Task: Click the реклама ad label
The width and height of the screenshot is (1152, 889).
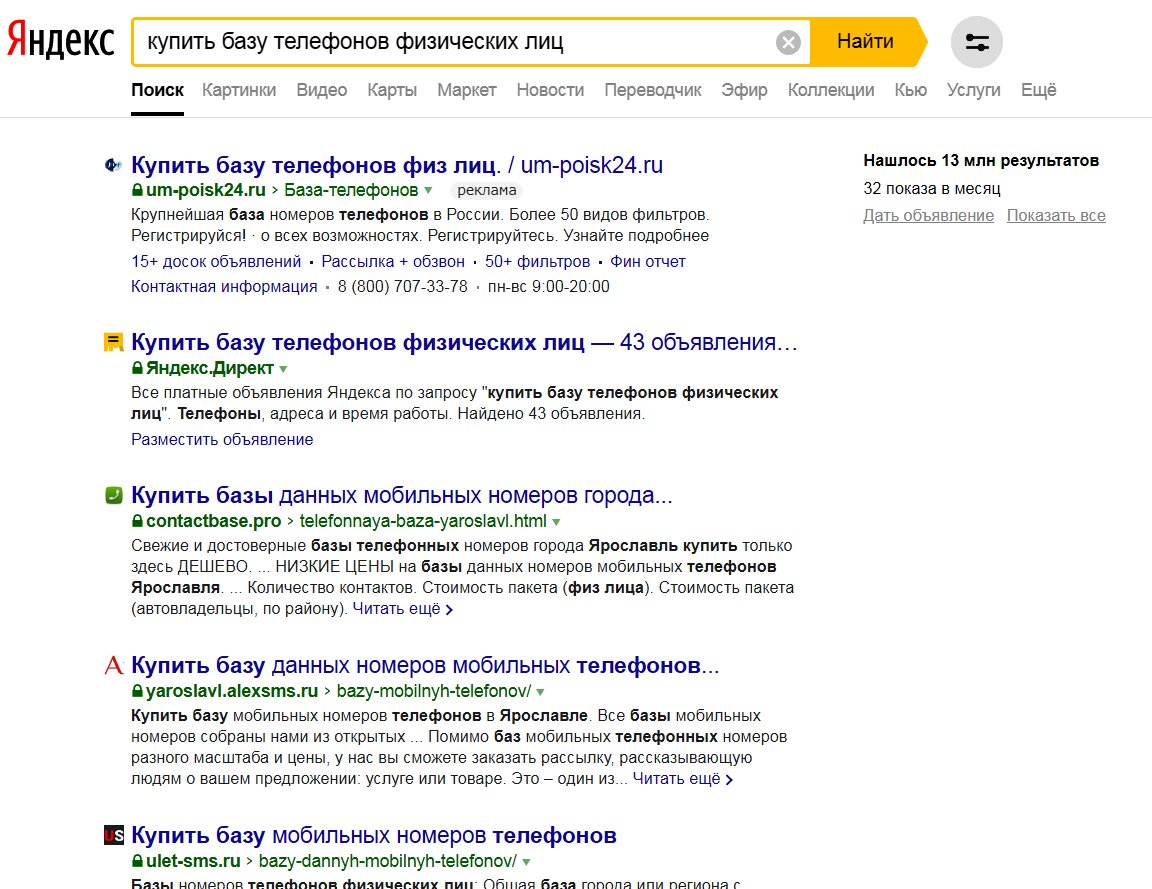Action: coord(486,190)
